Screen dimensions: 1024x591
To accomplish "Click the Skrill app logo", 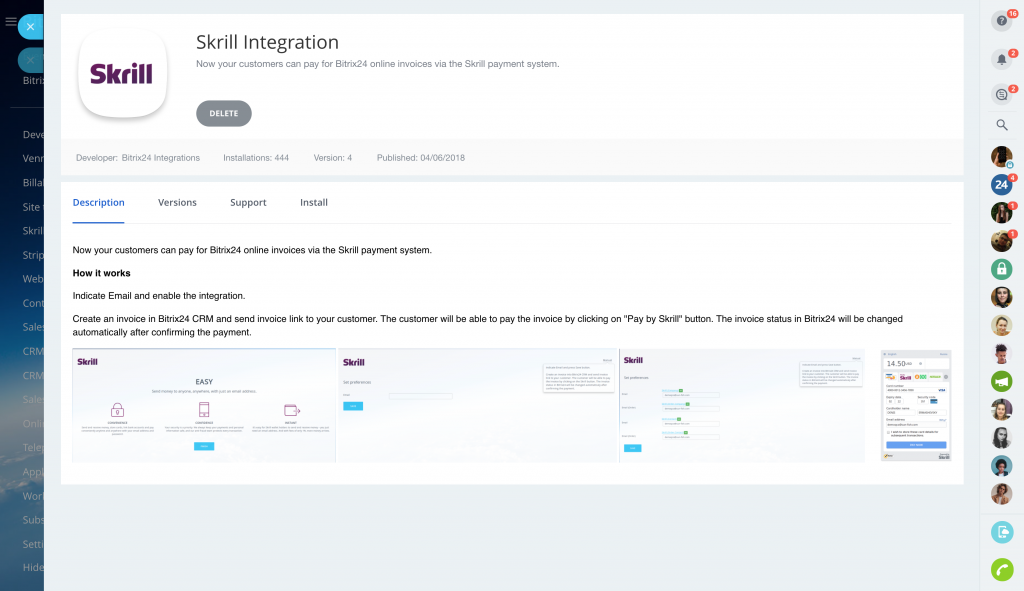I will 122,73.
